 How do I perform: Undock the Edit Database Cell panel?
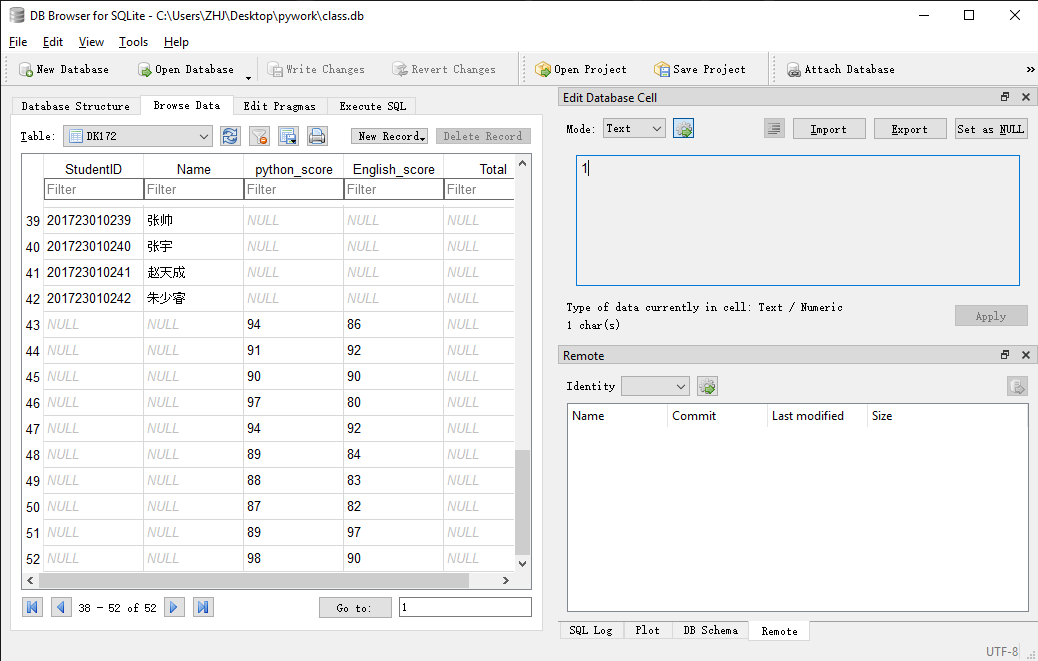pyautogui.click(x=1005, y=97)
